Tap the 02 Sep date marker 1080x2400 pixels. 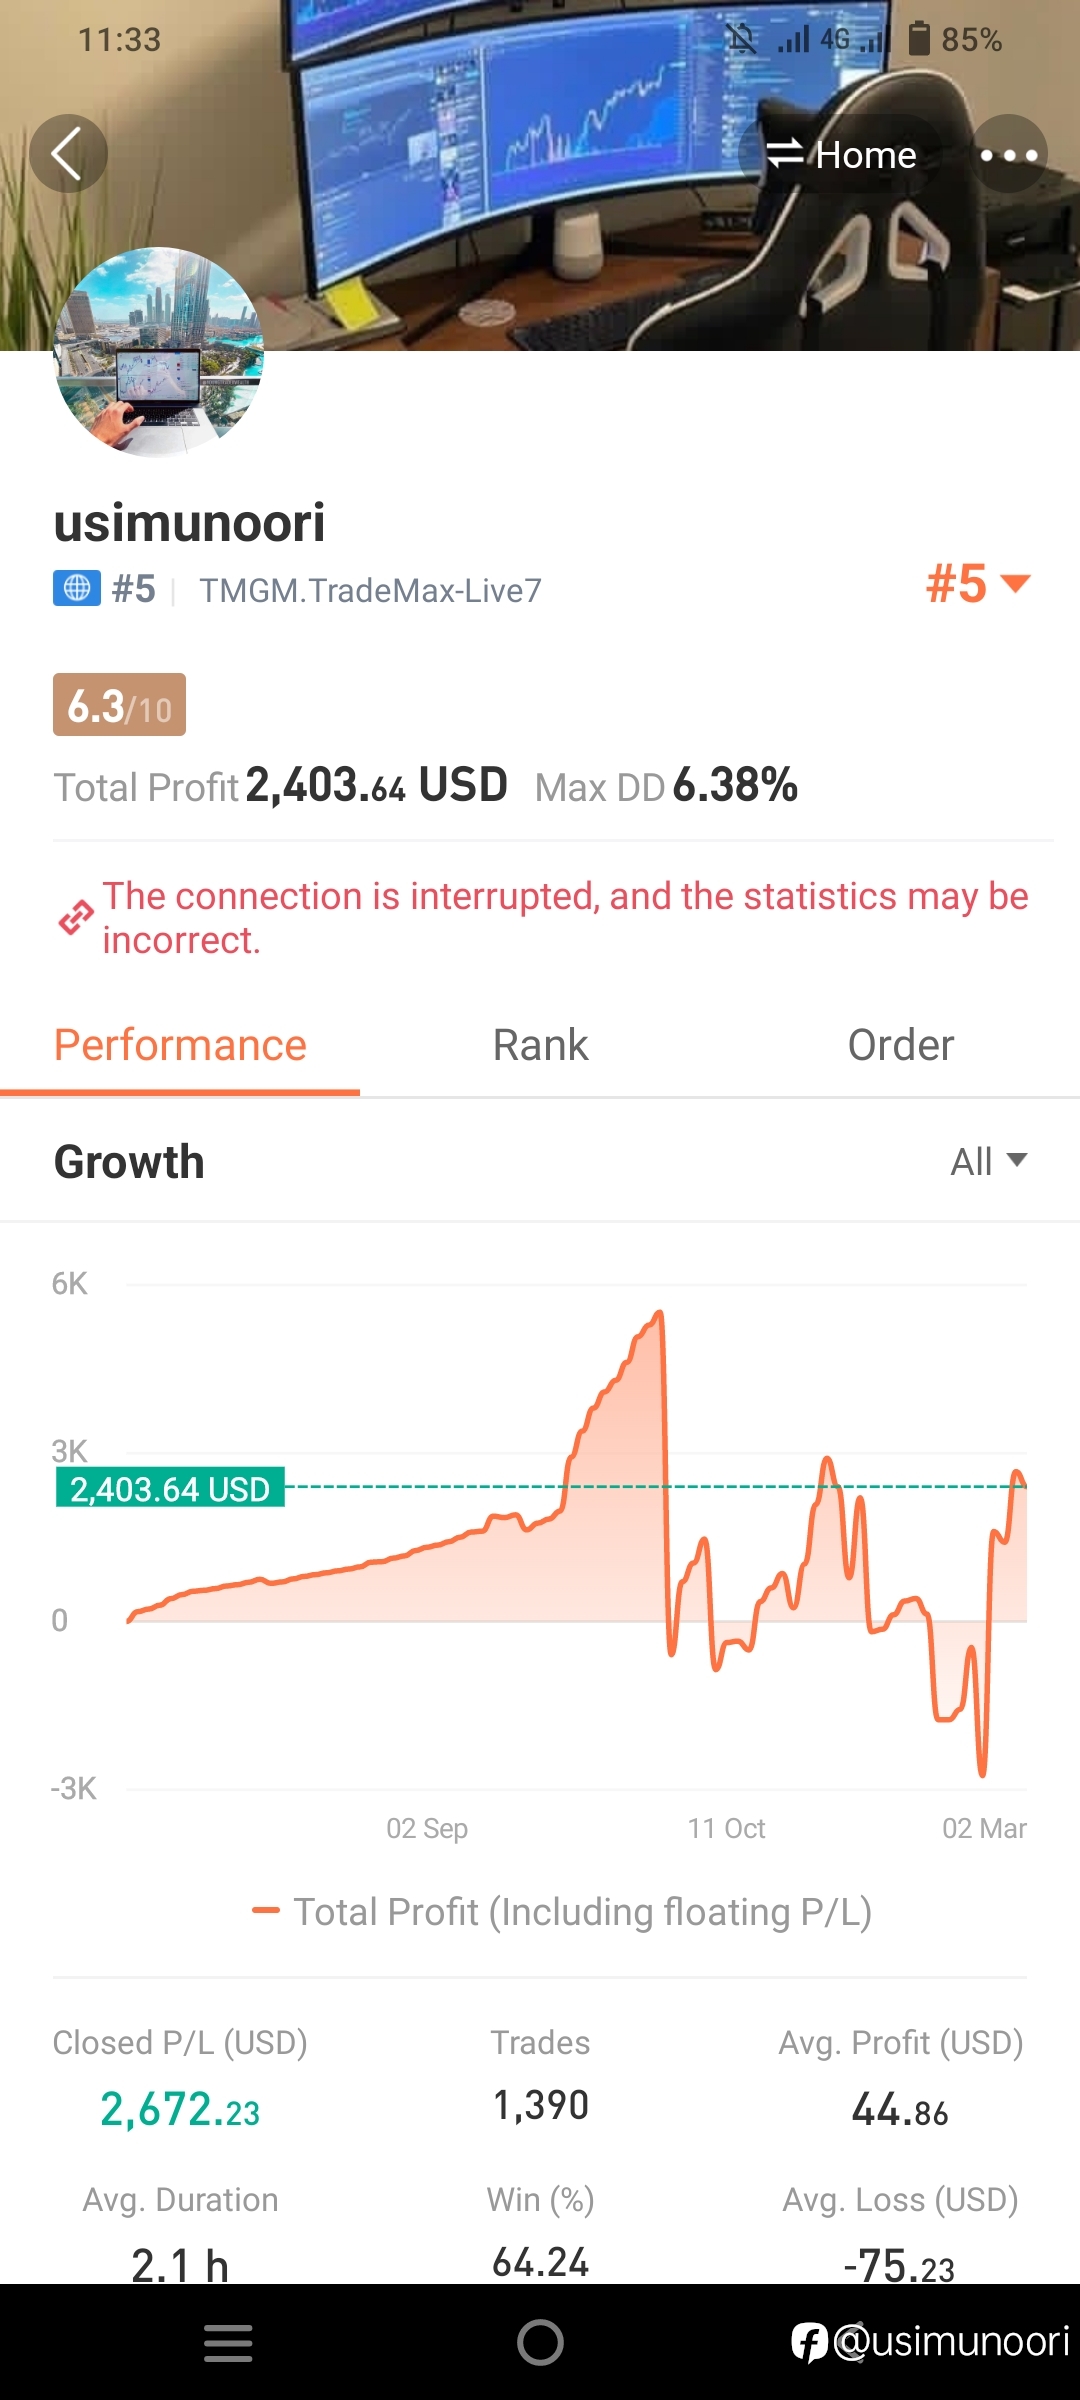tap(427, 1829)
